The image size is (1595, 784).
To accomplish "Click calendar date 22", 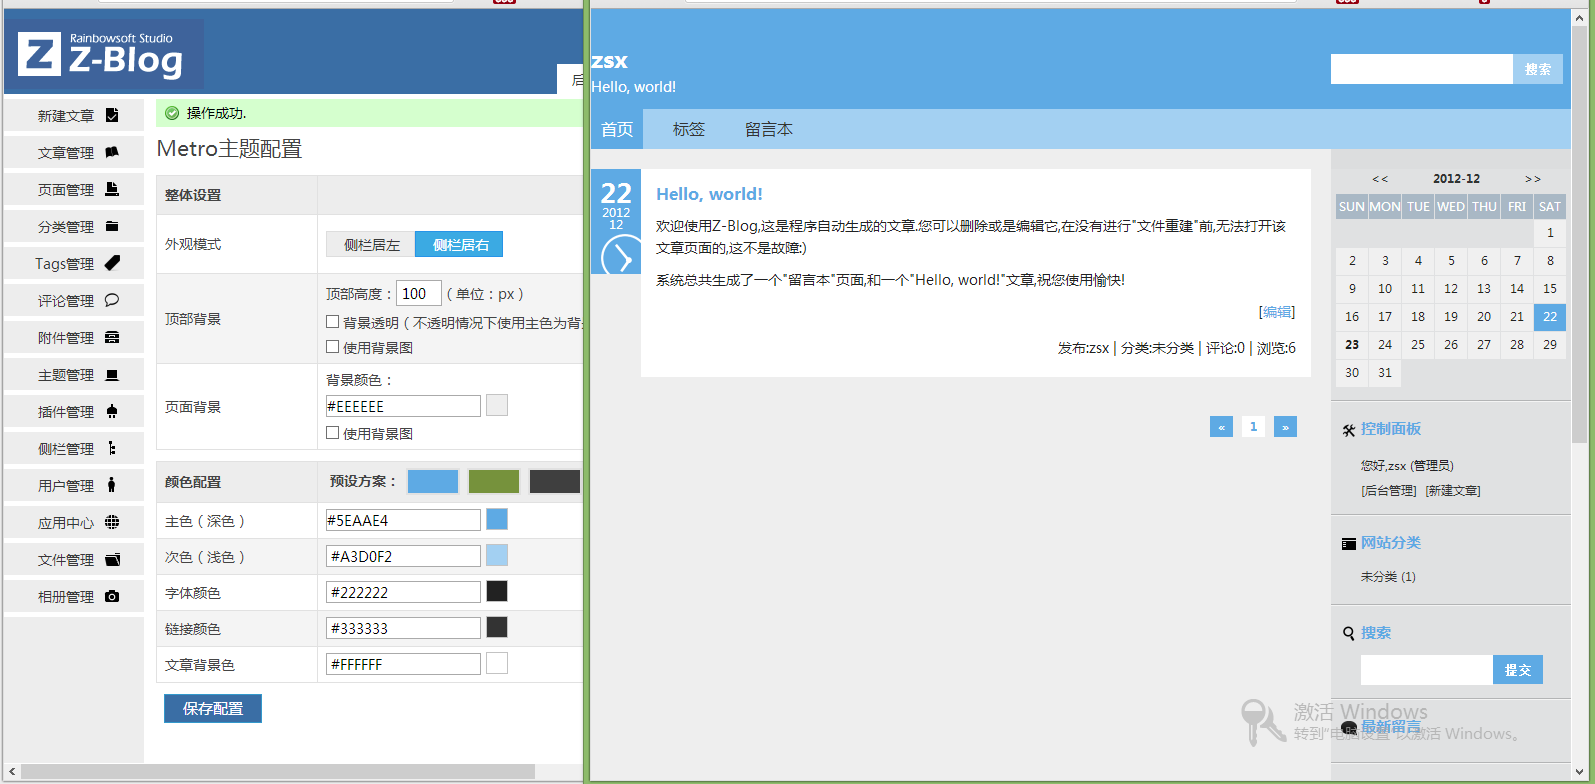I will click(1550, 317).
